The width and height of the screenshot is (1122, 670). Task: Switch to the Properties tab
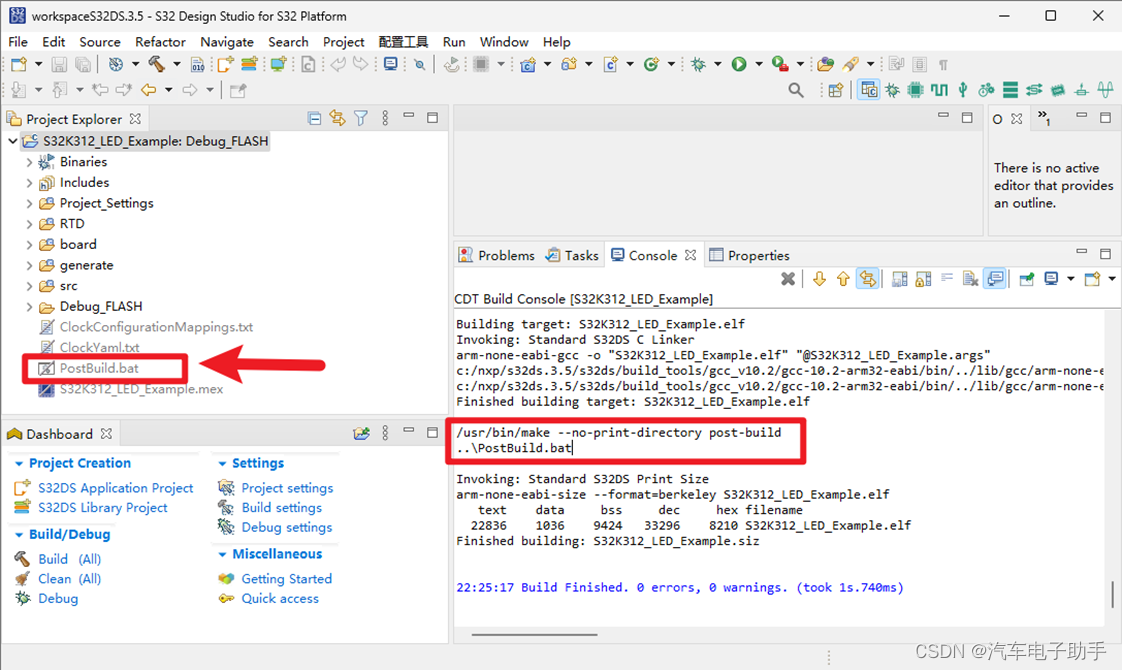[x=750, y=256]
